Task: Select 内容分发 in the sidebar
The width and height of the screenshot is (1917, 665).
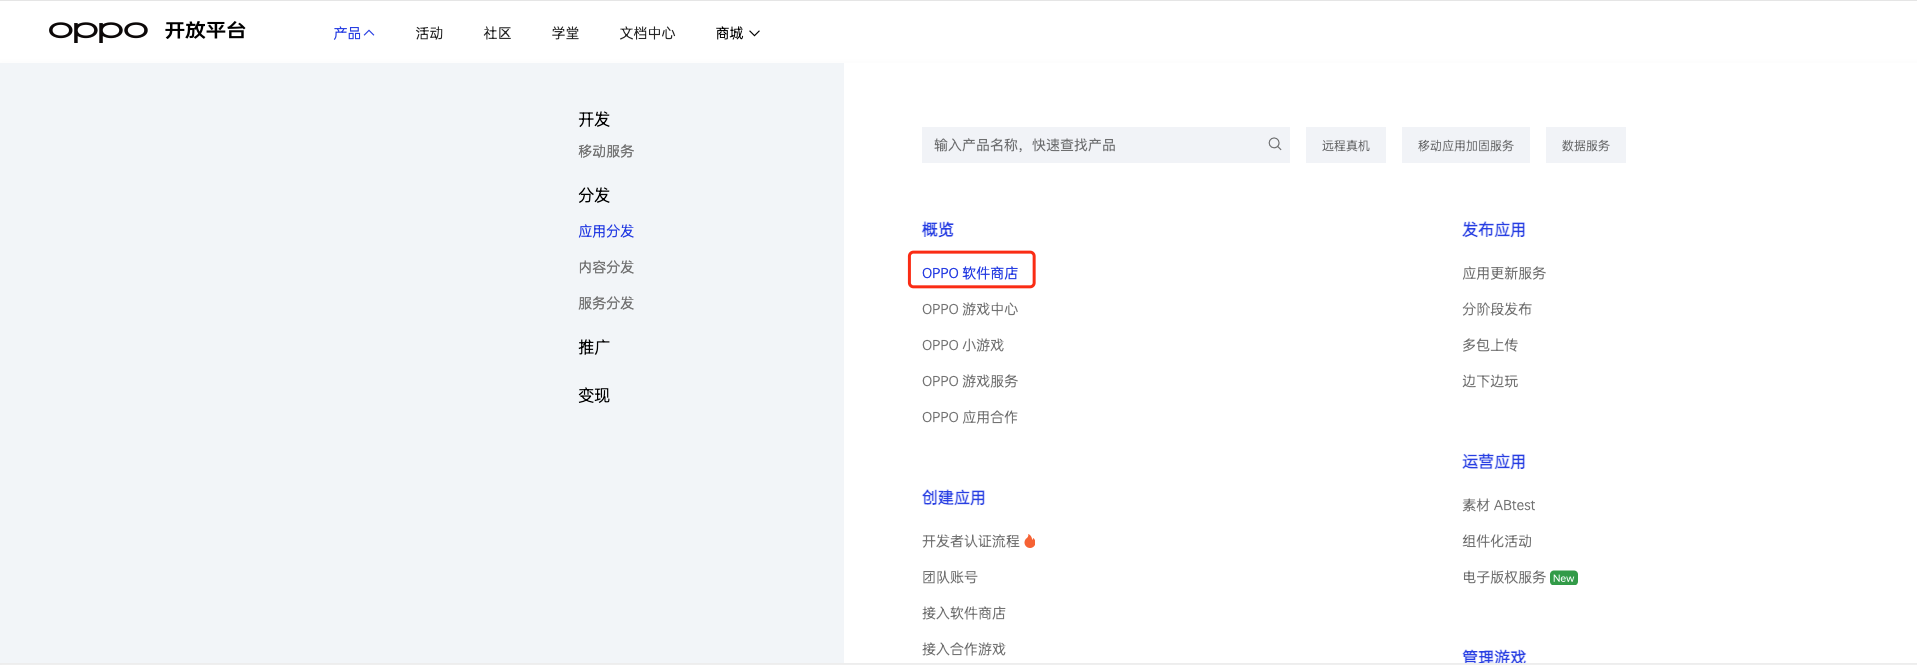Action: [x=606, y=267]
